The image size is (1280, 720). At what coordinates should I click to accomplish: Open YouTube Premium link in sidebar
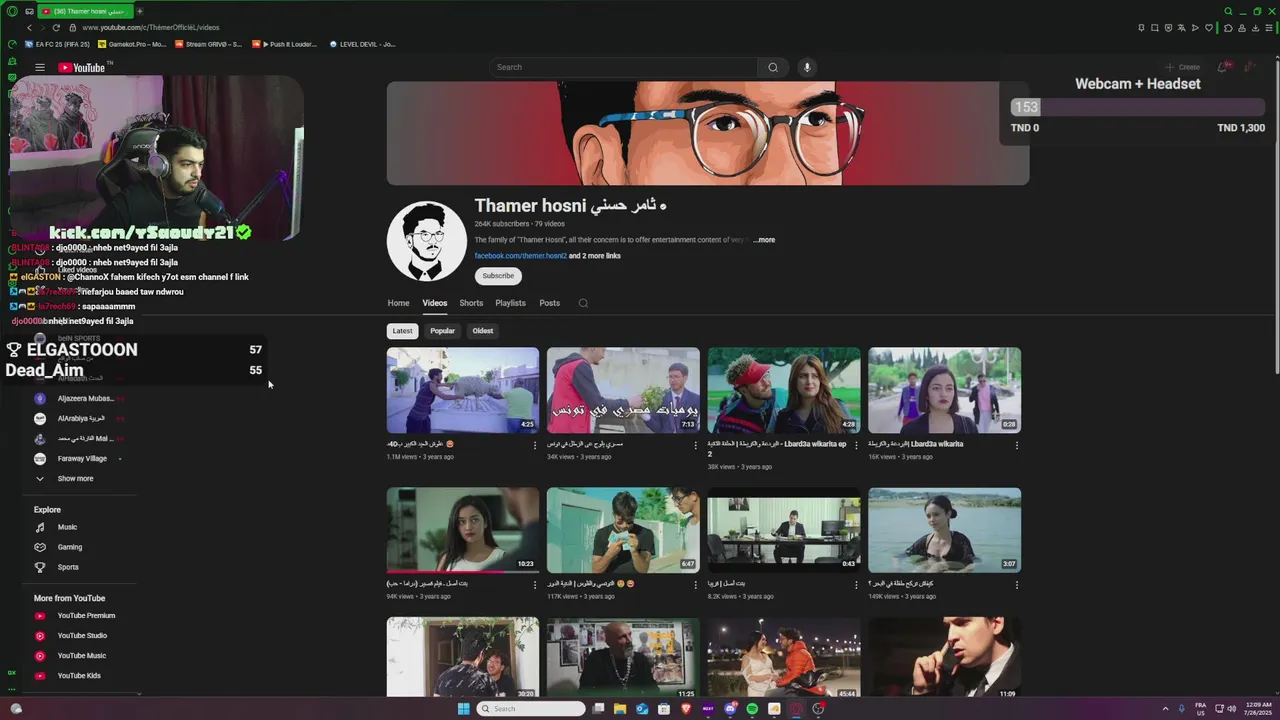point(86,616)
